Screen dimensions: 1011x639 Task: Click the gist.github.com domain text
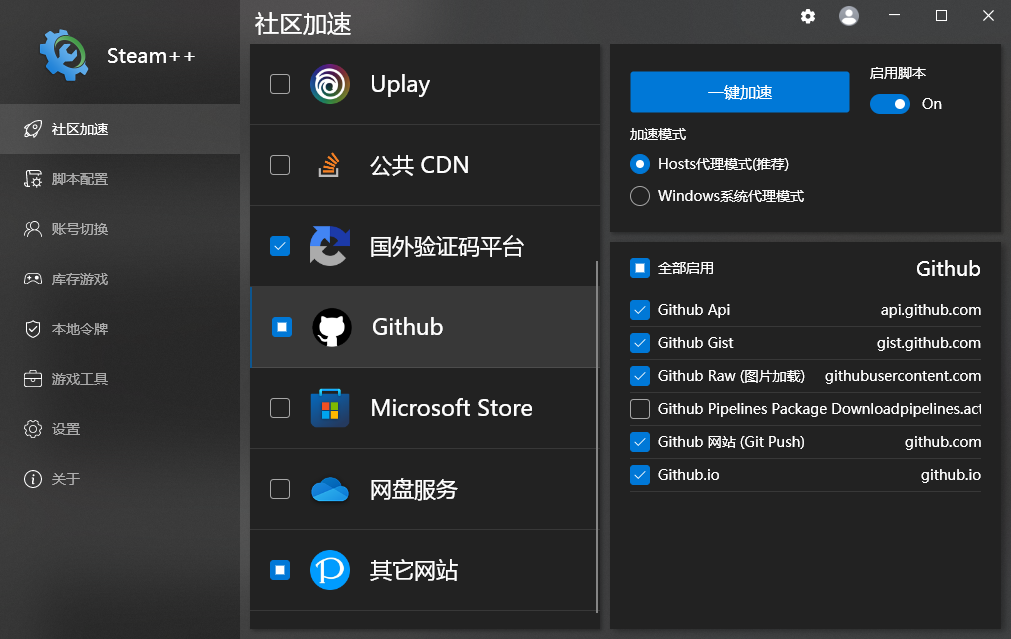click(x=928, y=343)
